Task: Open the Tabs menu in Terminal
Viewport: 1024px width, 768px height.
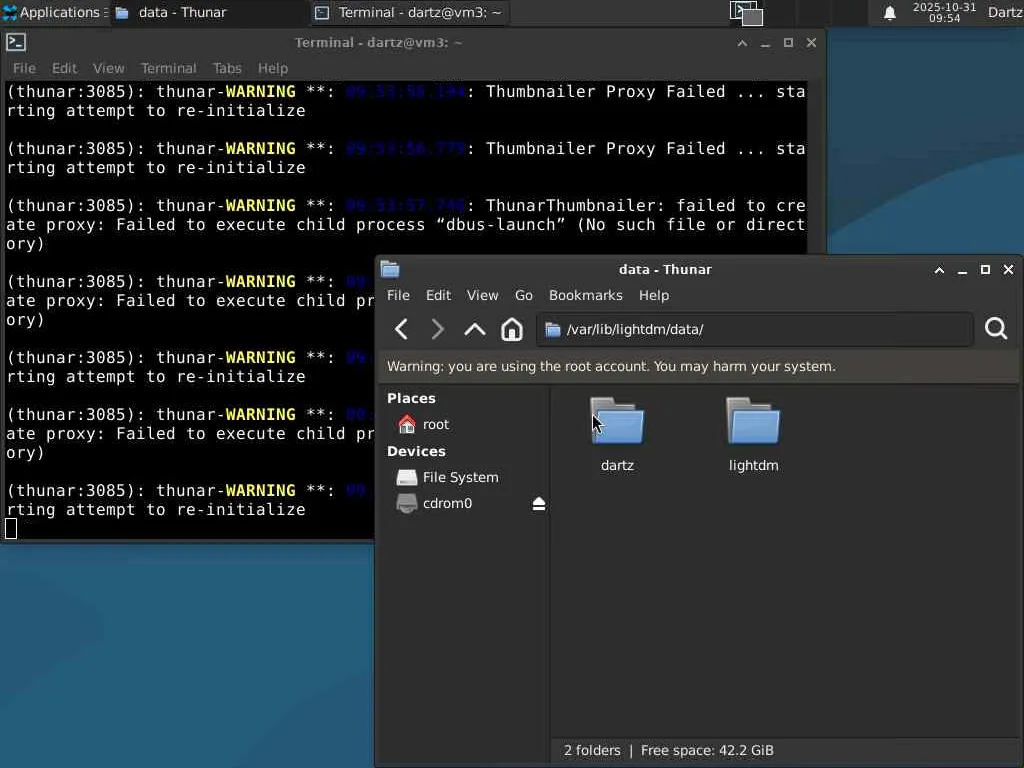Action: [227, 68]
